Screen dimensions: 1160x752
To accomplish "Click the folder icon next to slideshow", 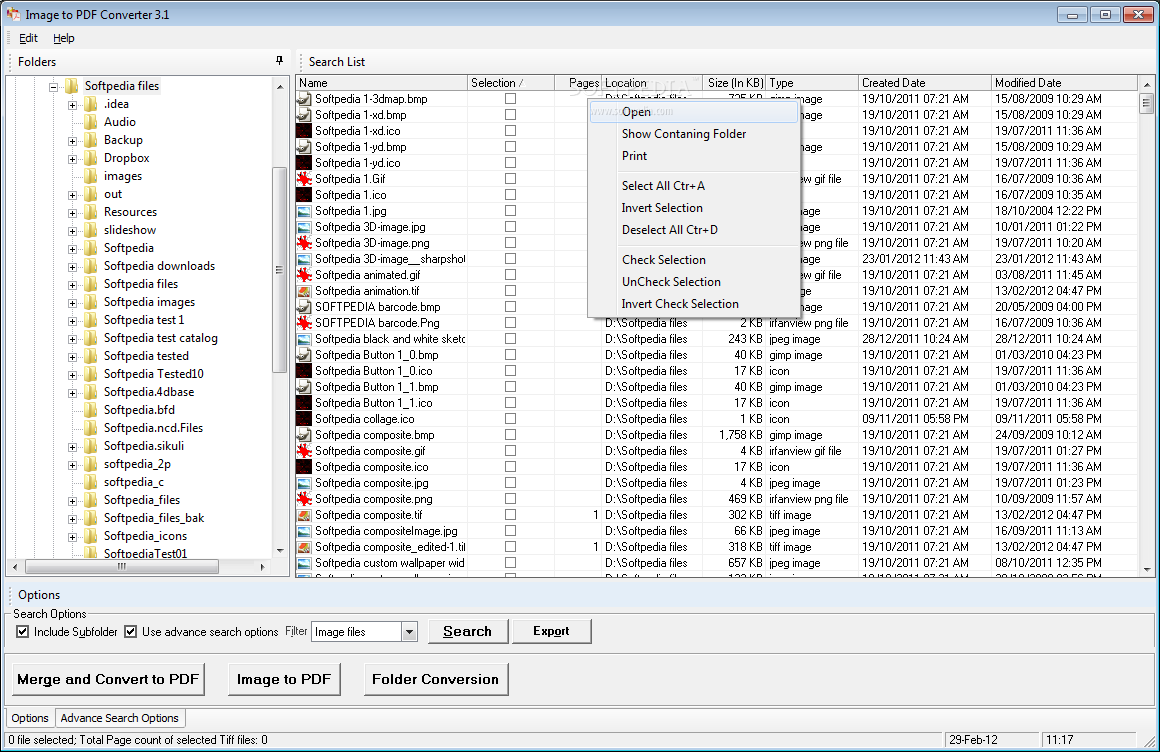I will (x=91, y=230).
